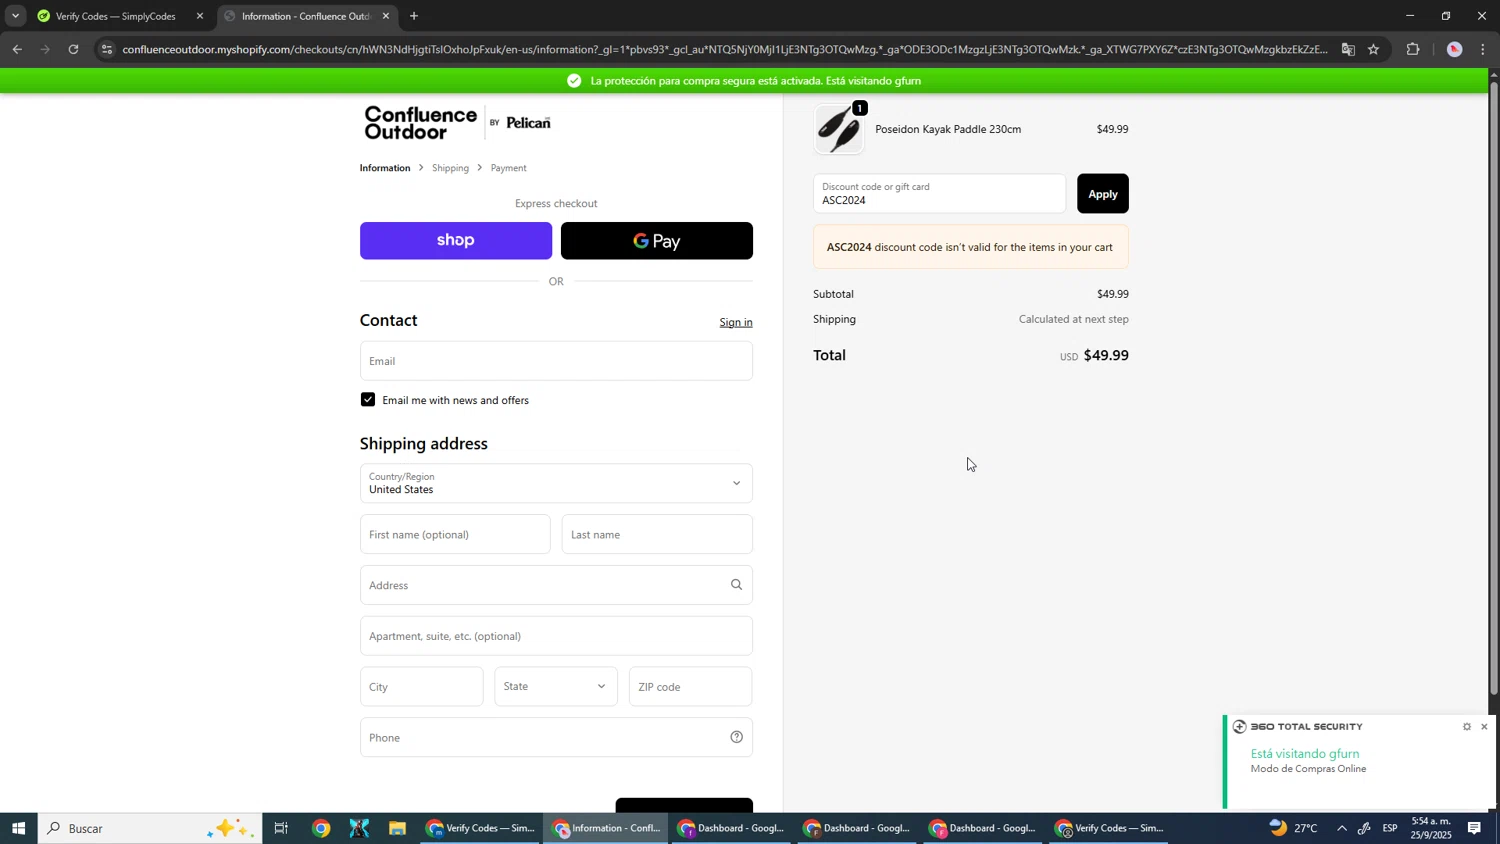This screenshot has height=844, width=1500.
Task: Open the Sign in link
Action: coord(736,322)
